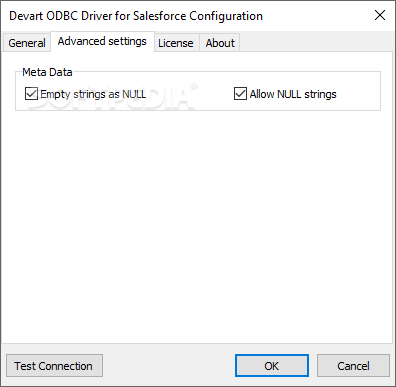The width and height of the screenshot is (396, 387).
Task: Click the 'Allow NULL strings' label text
Action: tap(293, 94)
